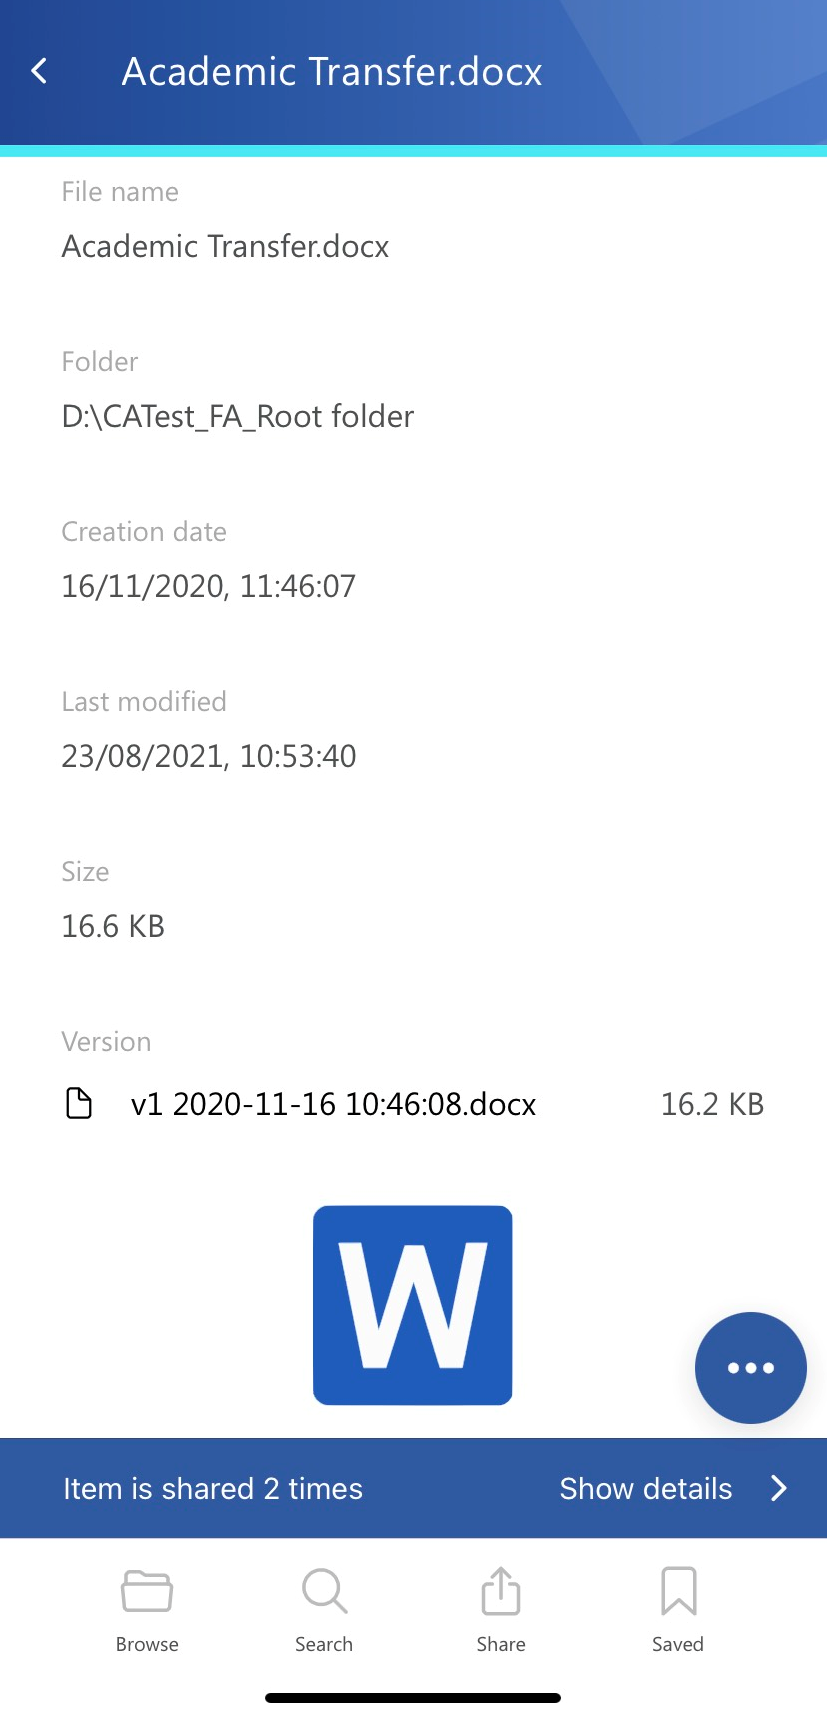Open the Saved bookmark icon
The image size is (827, 1719).
[678, 1590]
